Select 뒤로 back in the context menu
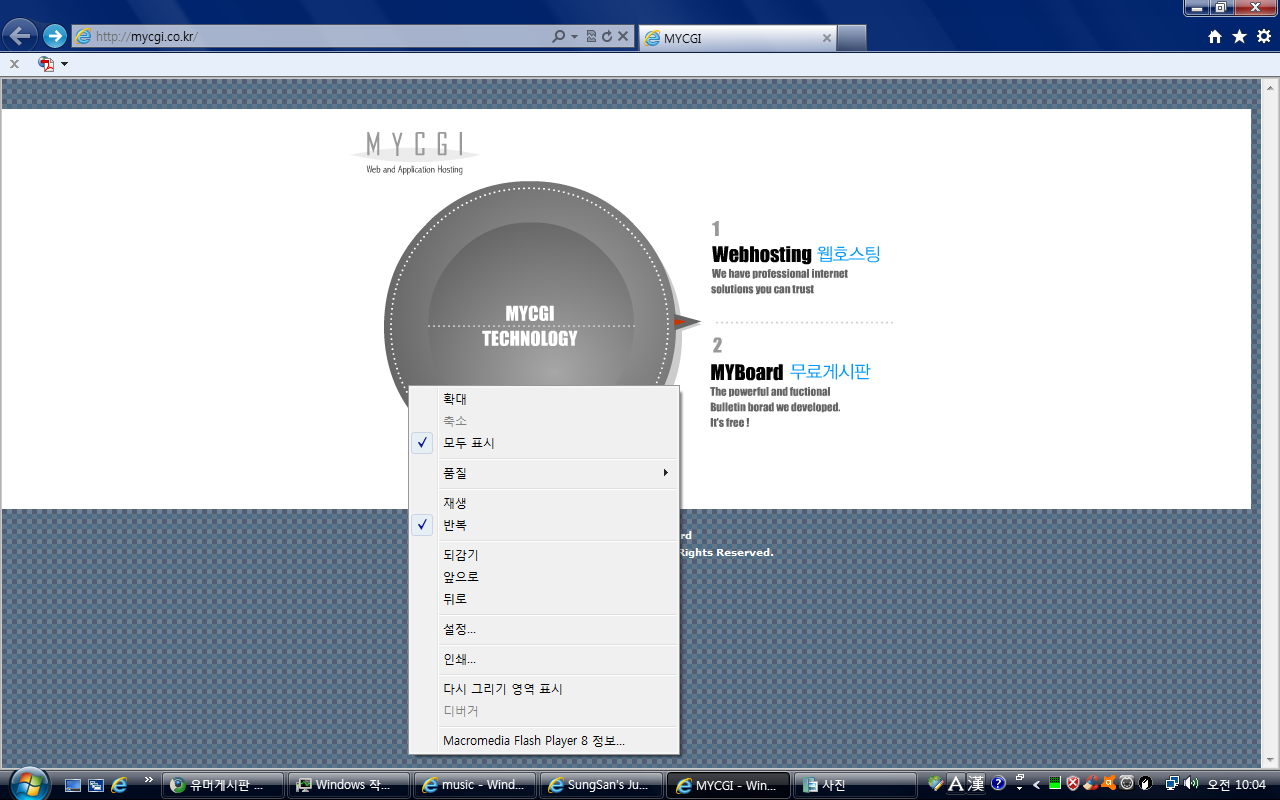Screen dimensions: 1280x800 (x=544, y=599)
